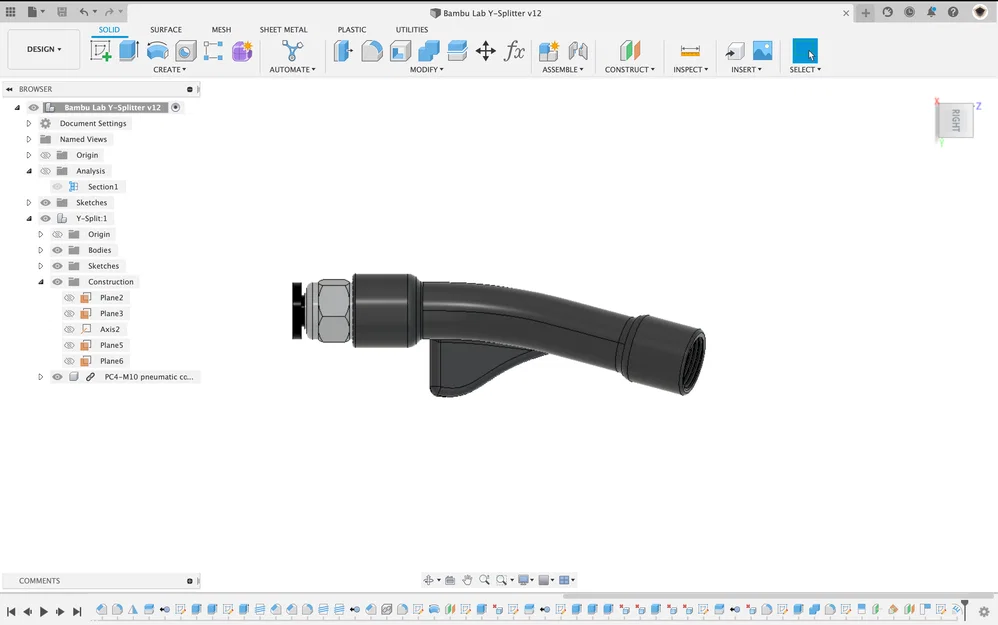998x625 pixels.
Task: Click the Orbit tool in navigation bar
Action: pos(428,580)
